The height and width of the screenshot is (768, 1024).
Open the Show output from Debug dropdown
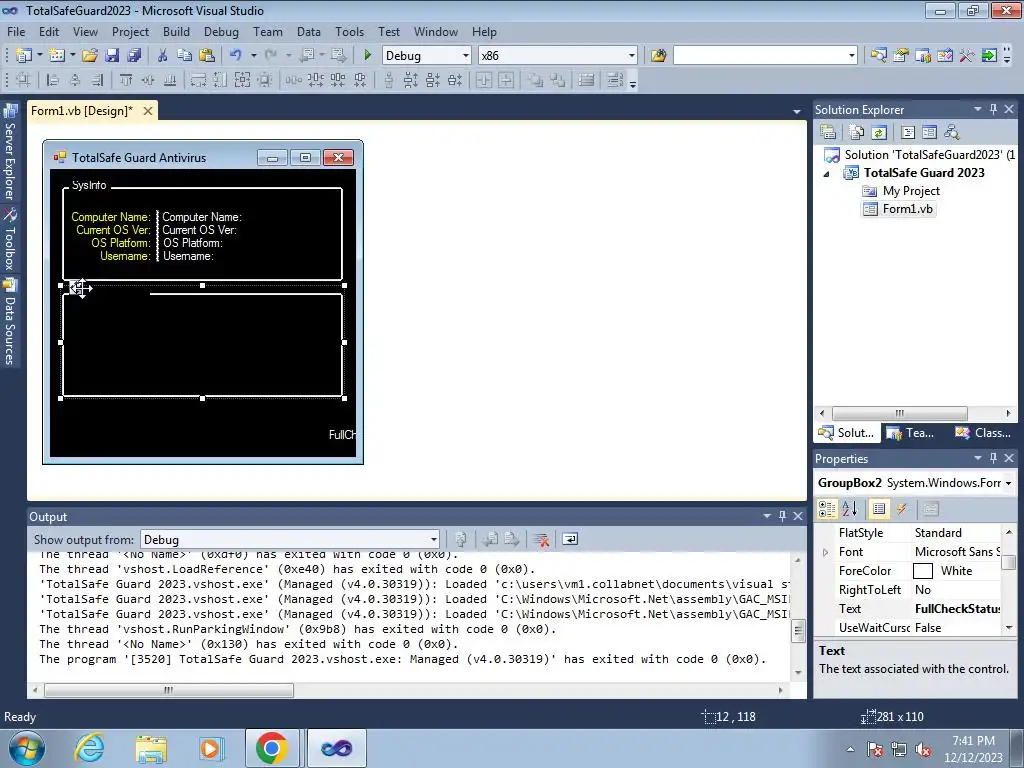(x=433, y=539)
